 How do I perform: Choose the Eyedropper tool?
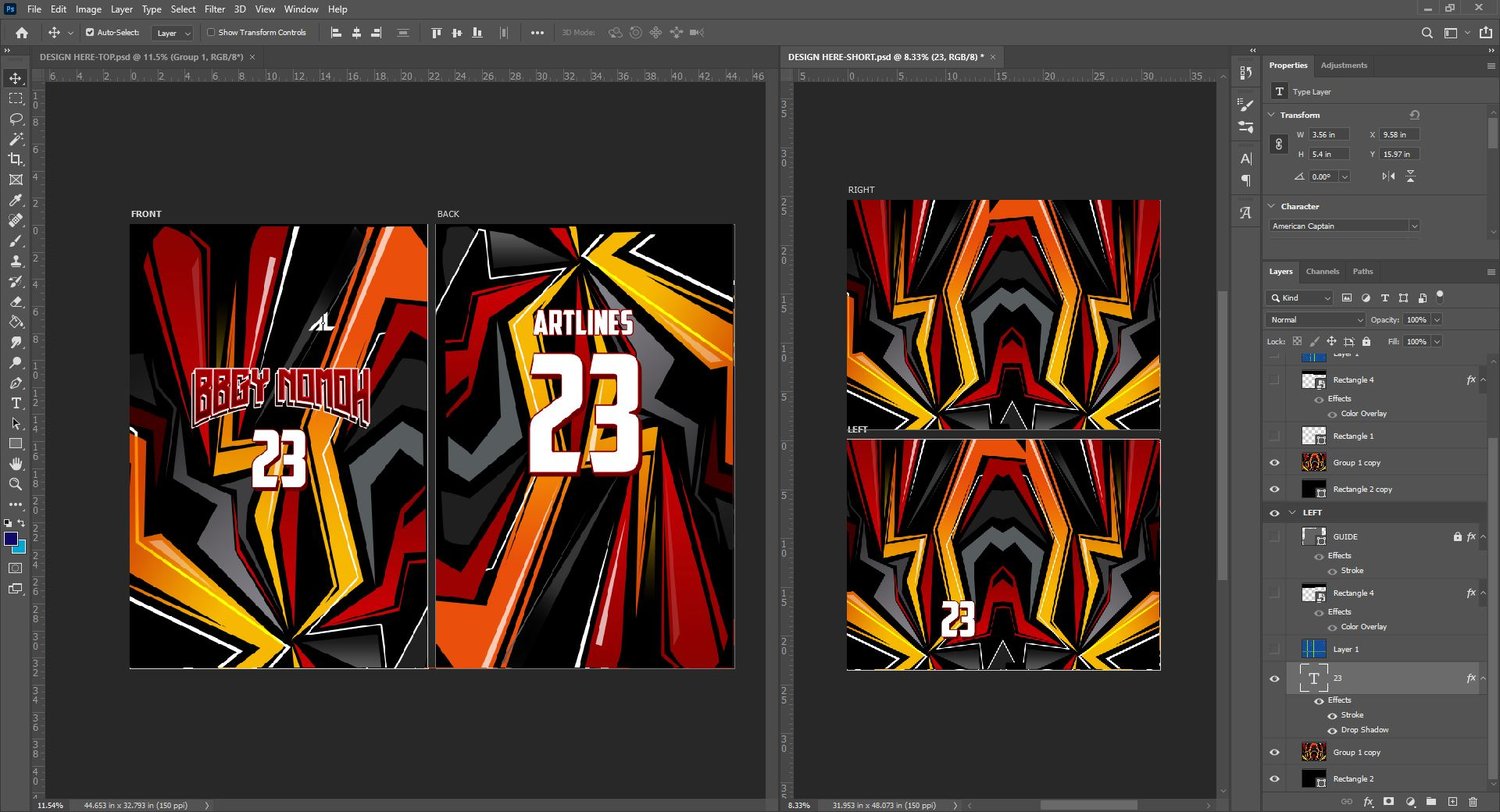coord(15,200)
